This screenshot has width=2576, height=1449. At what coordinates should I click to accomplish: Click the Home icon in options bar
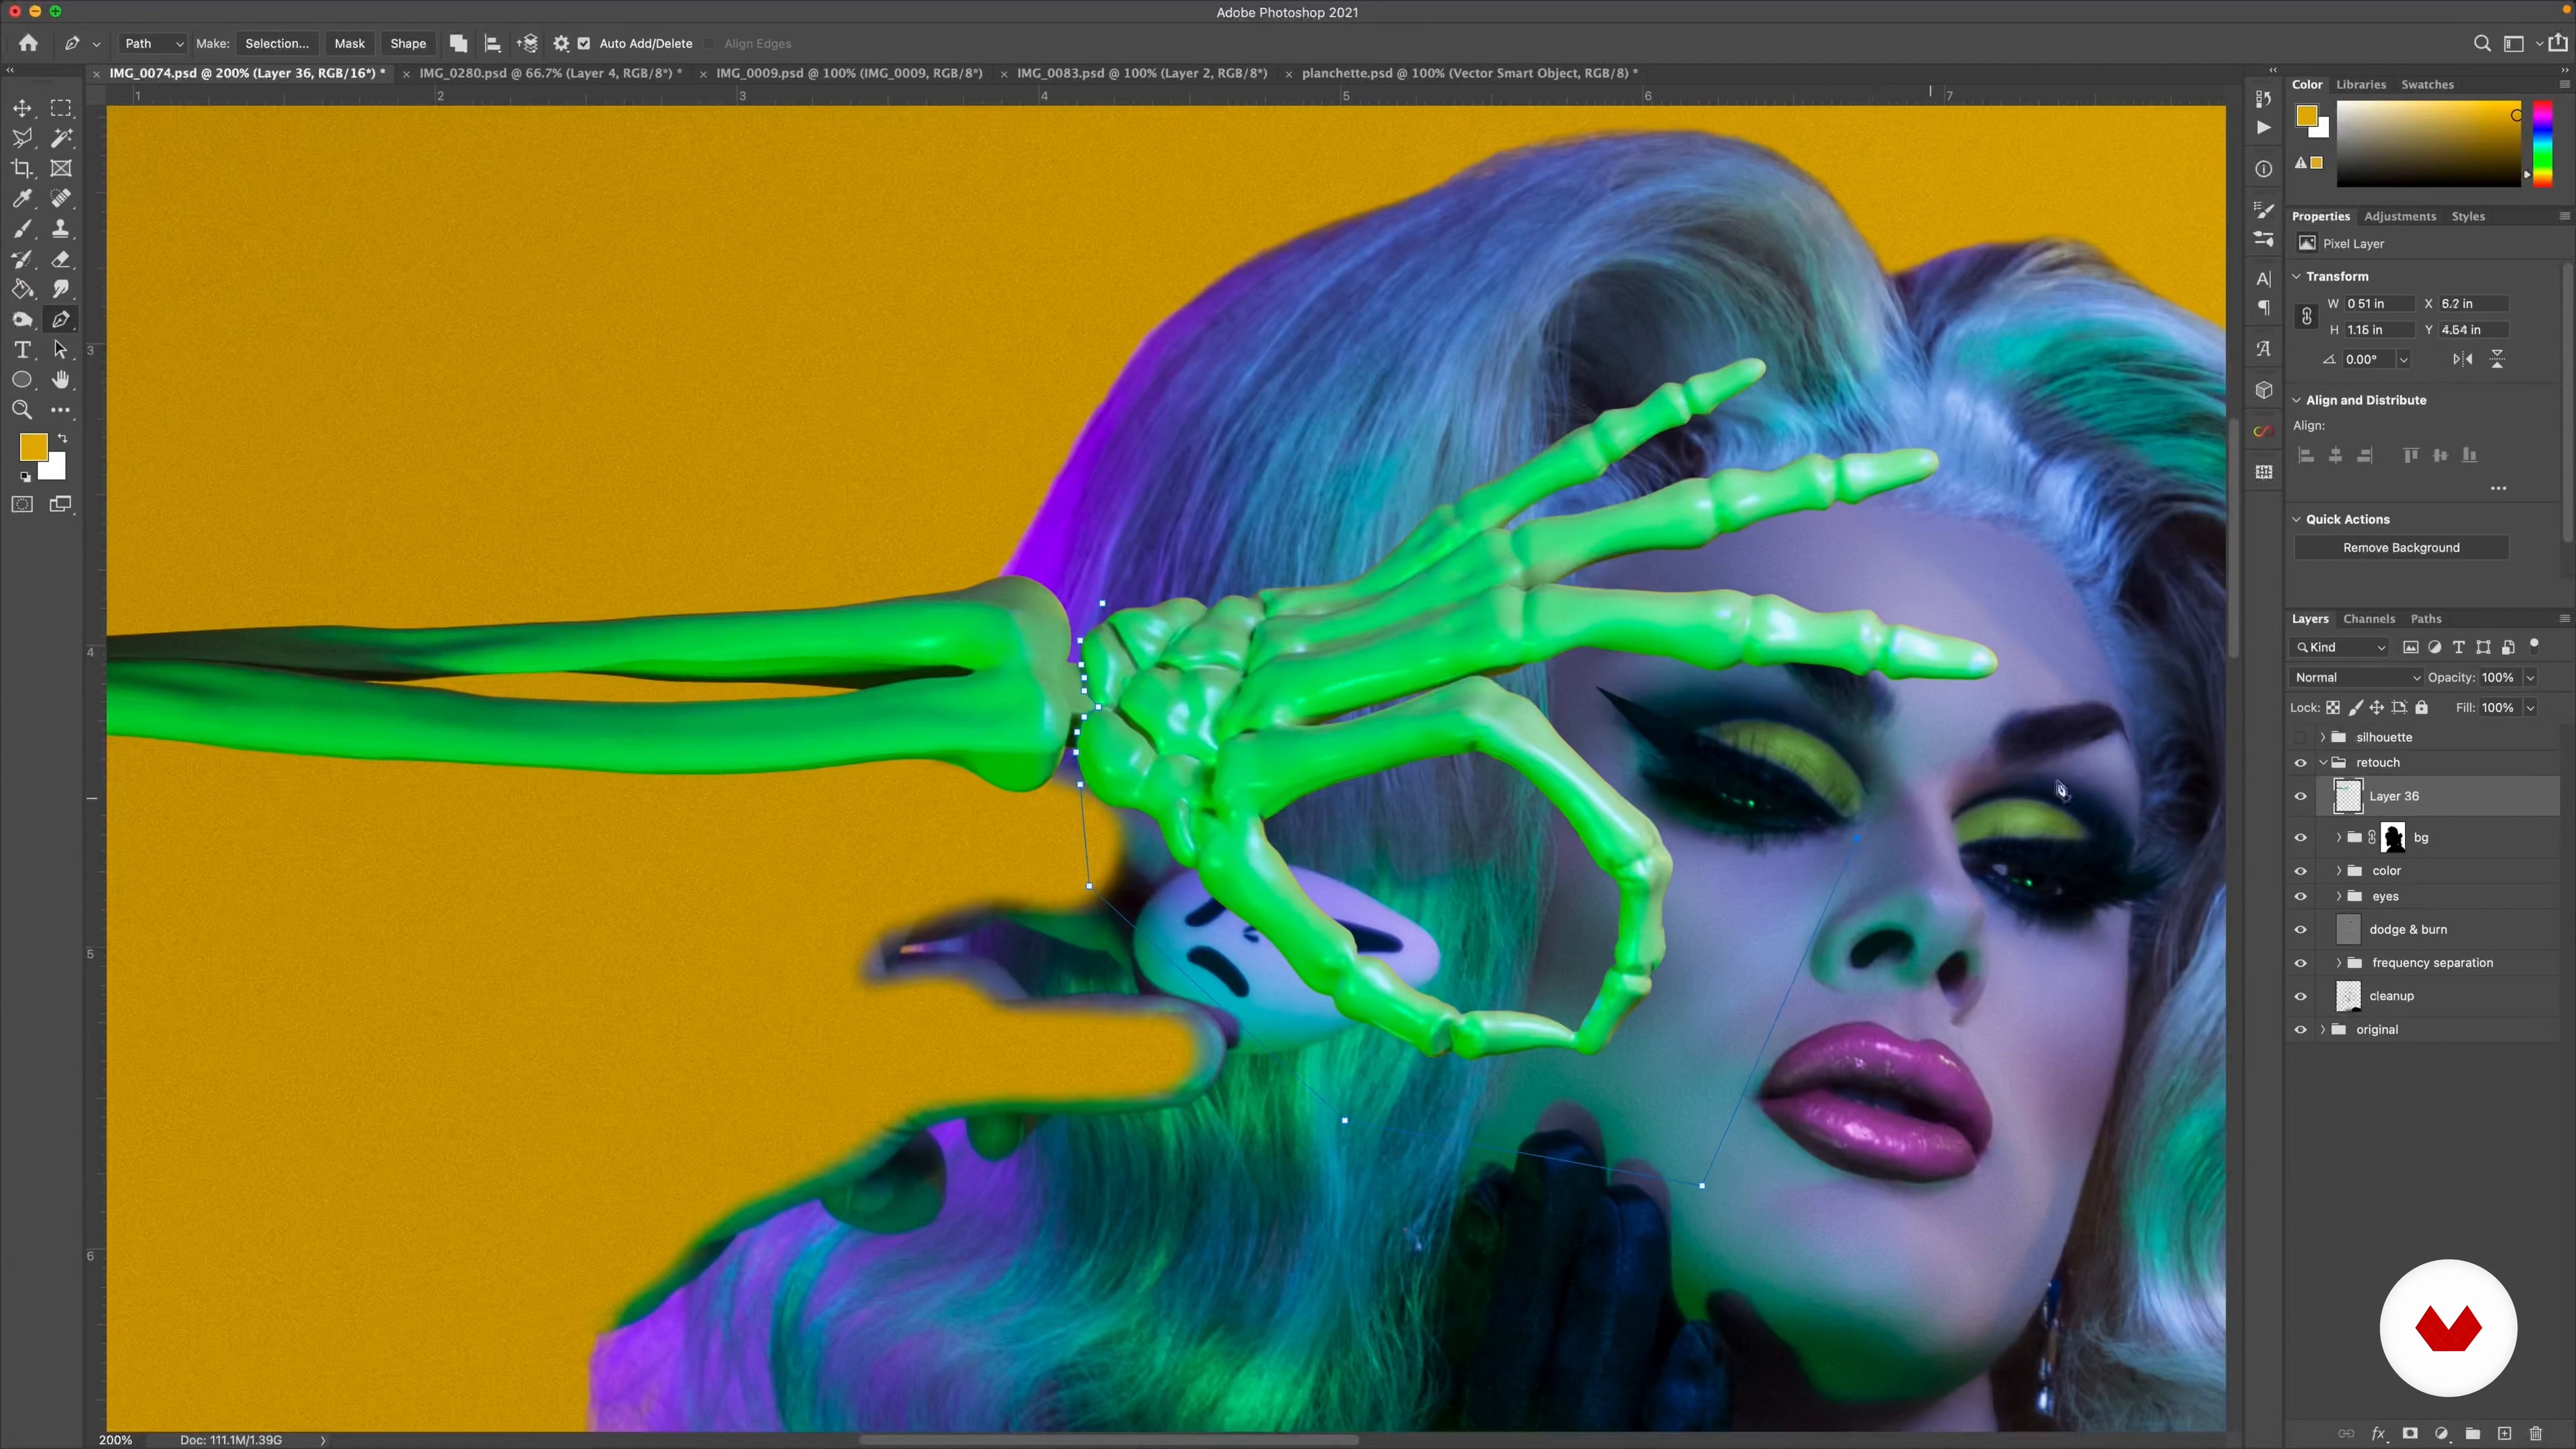(x=28, y=43)
